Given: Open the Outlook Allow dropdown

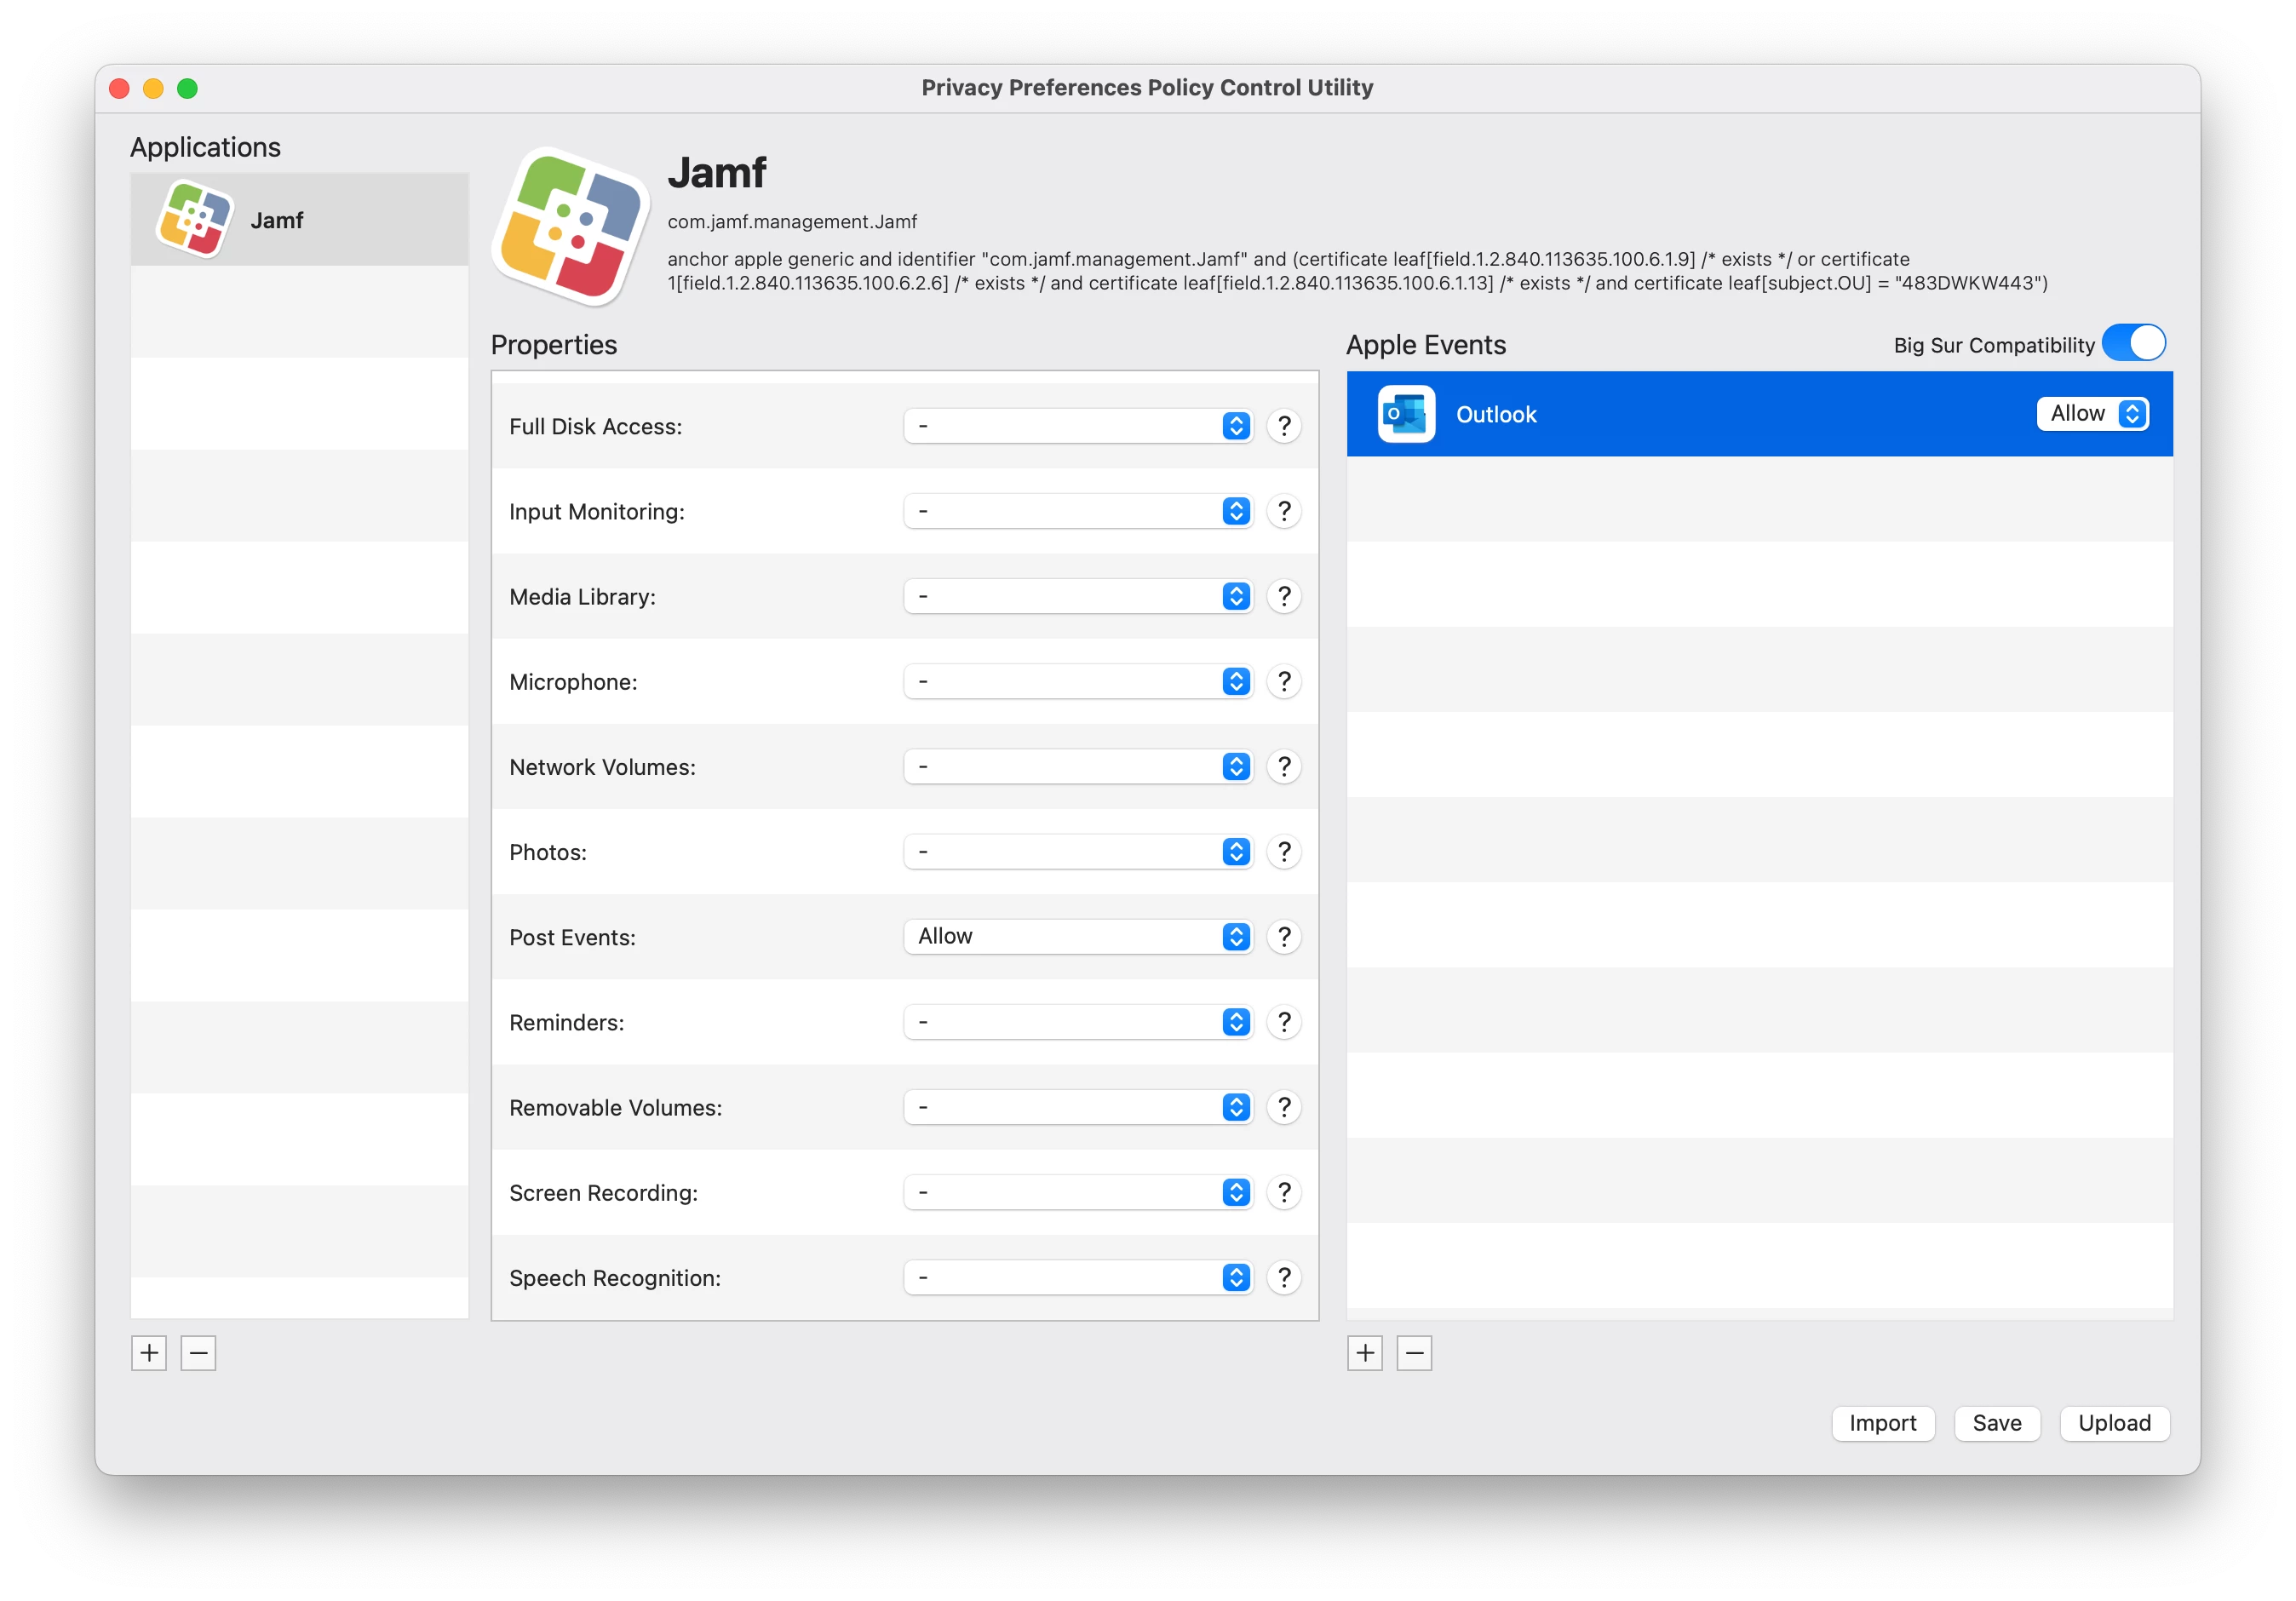Looking at the screenshot, I should point(2092,413).
